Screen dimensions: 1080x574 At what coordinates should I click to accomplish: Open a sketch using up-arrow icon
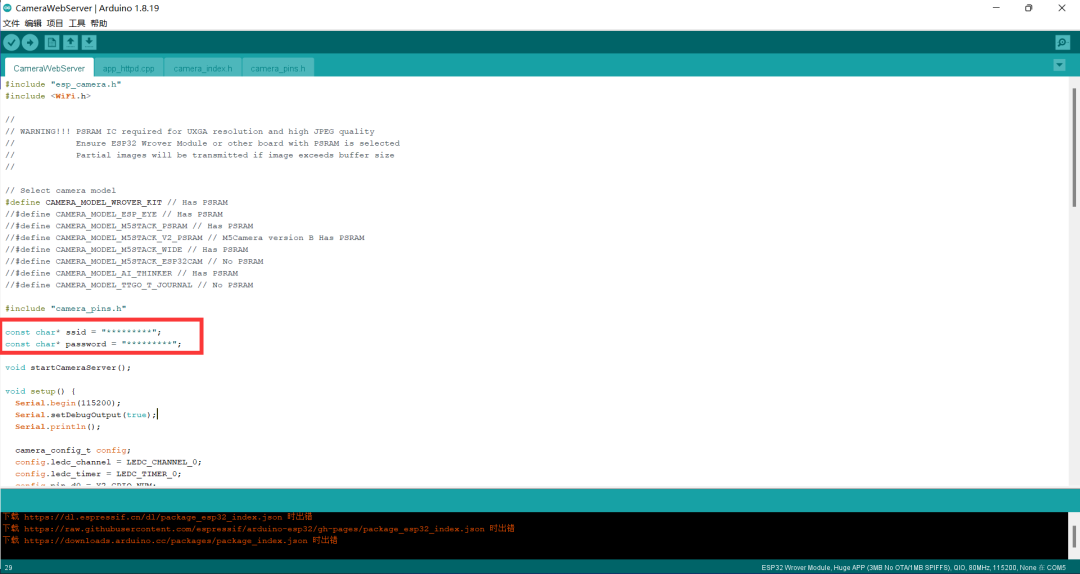[x=70, y=43]
